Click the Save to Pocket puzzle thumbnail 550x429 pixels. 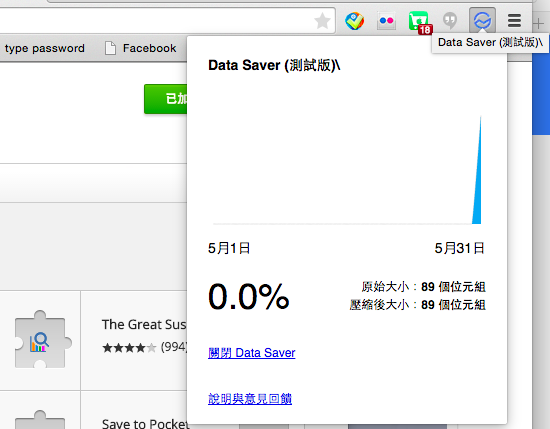pos(40,419)
